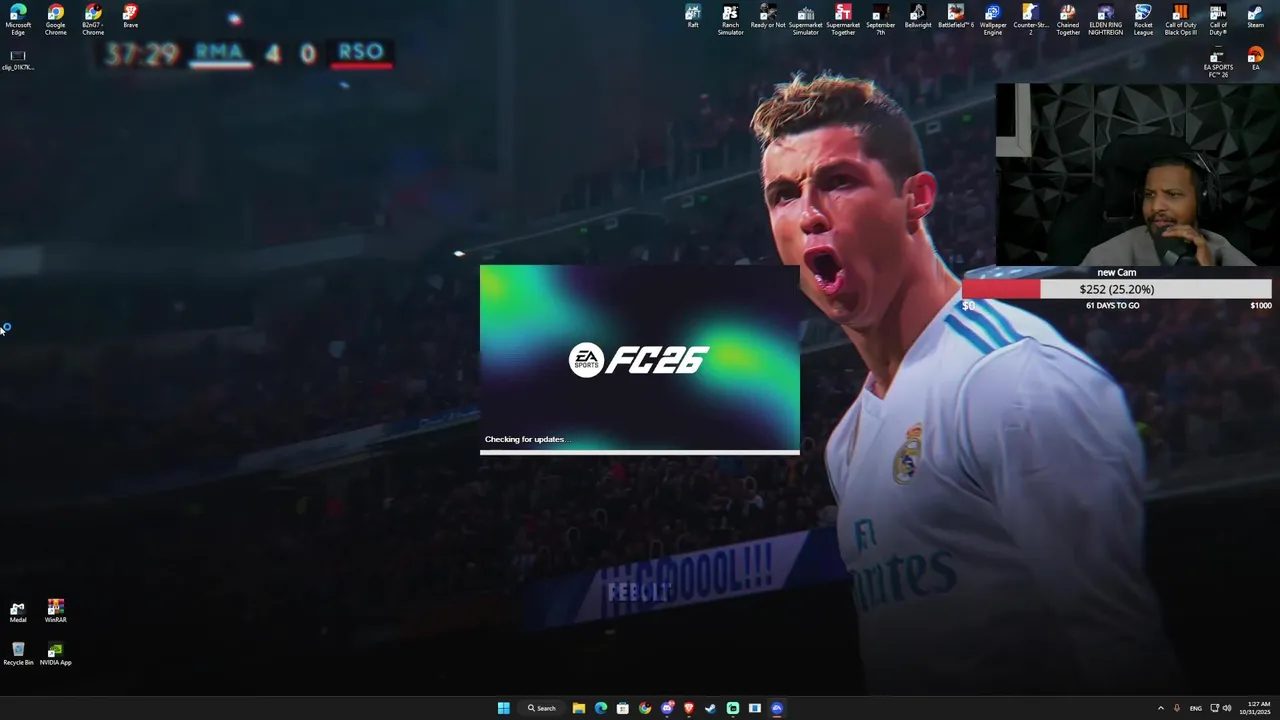Select the Medal desktop shortcut

coord(18,612)
